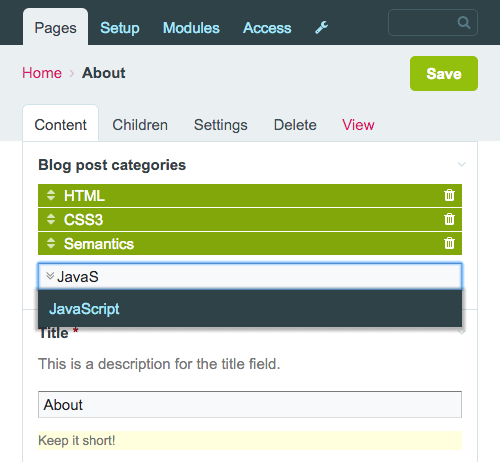Switch to the Children tab

(140, 125)
